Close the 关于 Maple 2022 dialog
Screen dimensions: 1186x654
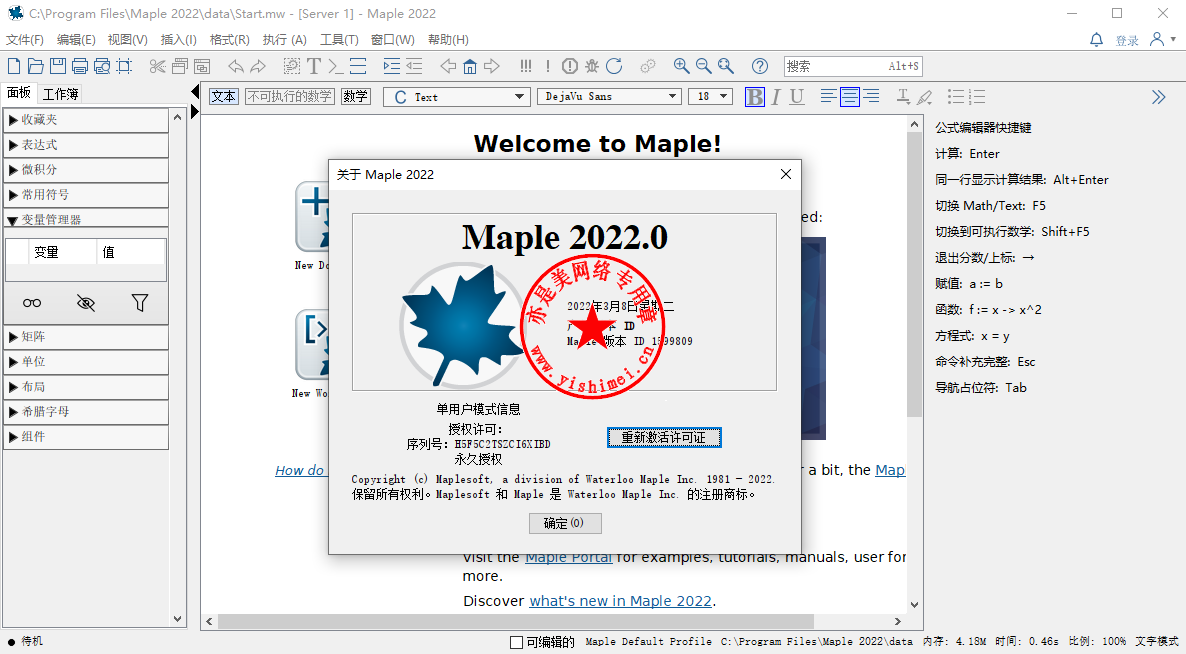click(786, 175)
